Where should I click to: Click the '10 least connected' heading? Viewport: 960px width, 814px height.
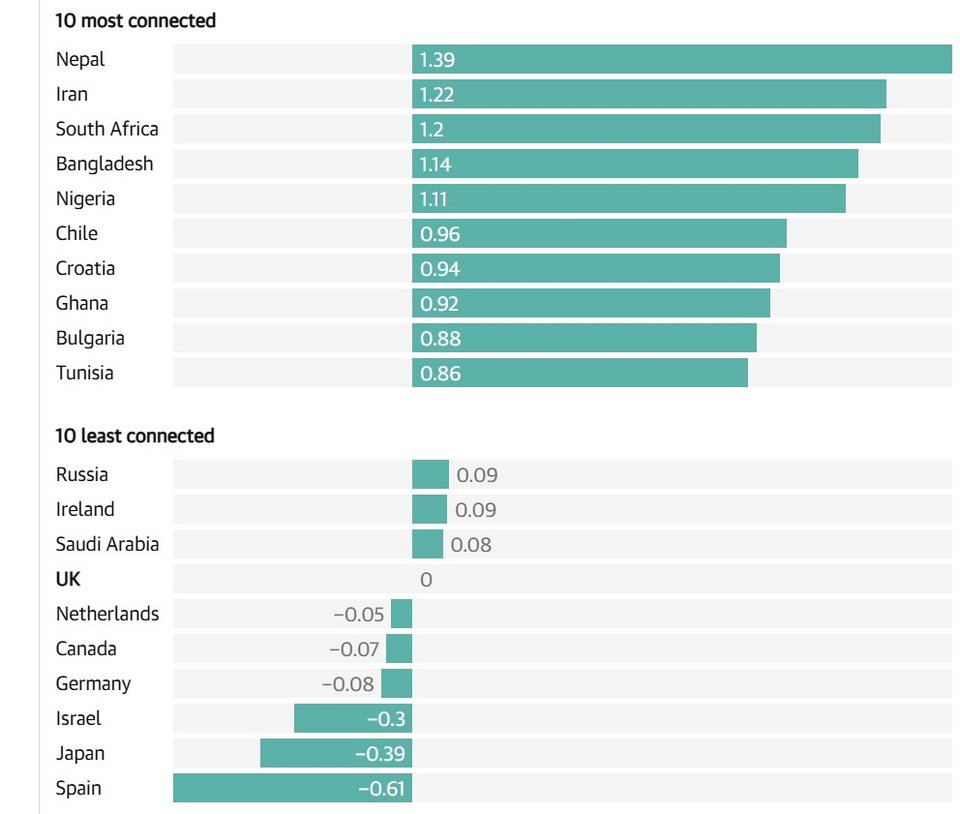(135, 436)
